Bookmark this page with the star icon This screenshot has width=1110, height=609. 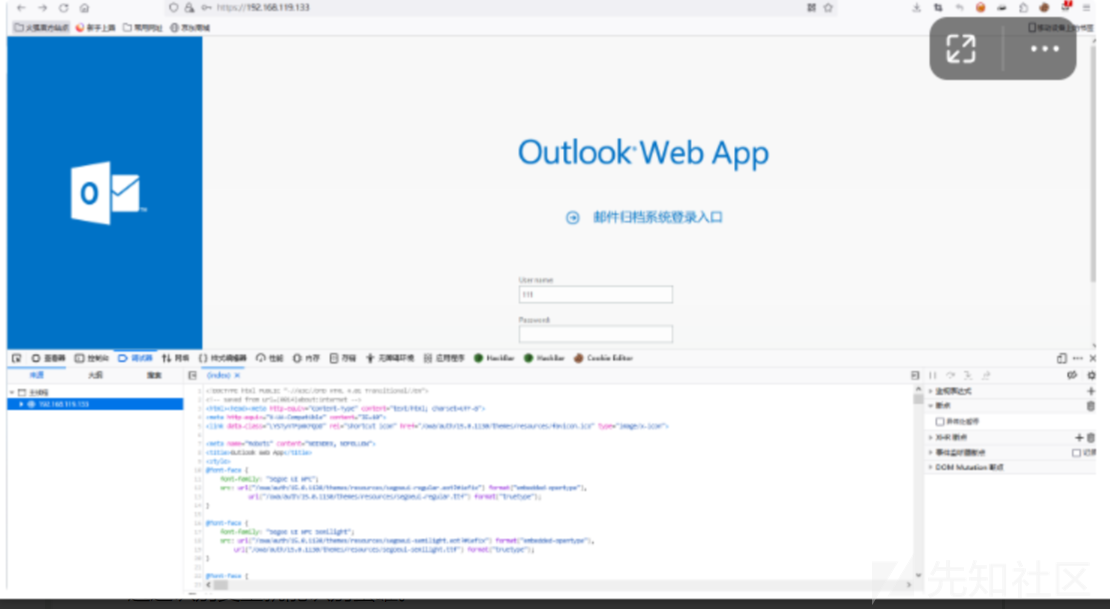click(828, 8)
